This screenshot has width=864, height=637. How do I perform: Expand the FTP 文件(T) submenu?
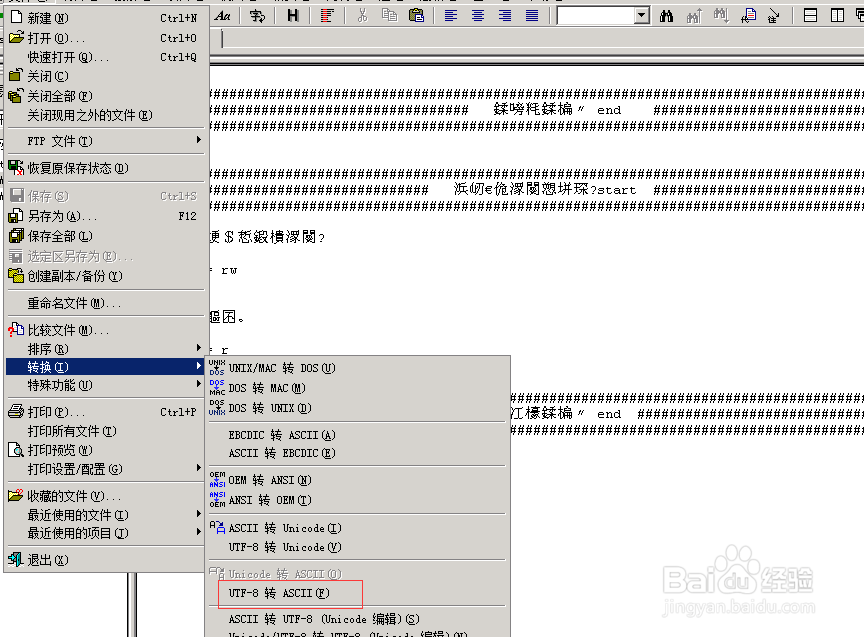pos(105,141)
